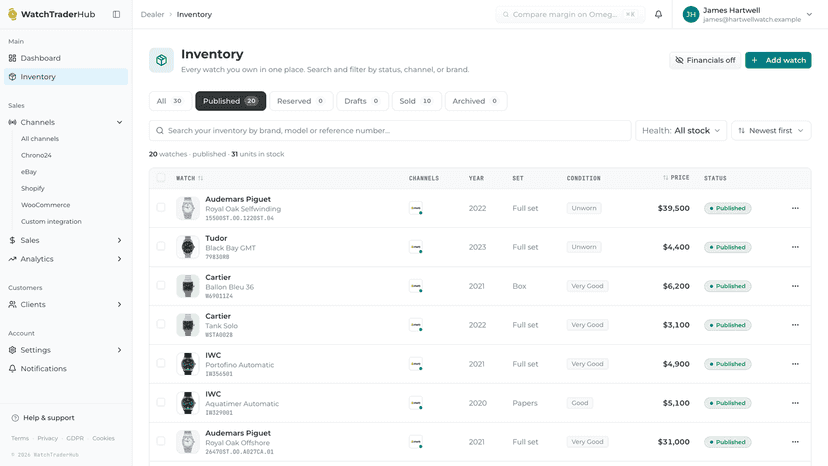Open Newest first sort dropdown
Viewport: 828px width, 466px height.
771,131
